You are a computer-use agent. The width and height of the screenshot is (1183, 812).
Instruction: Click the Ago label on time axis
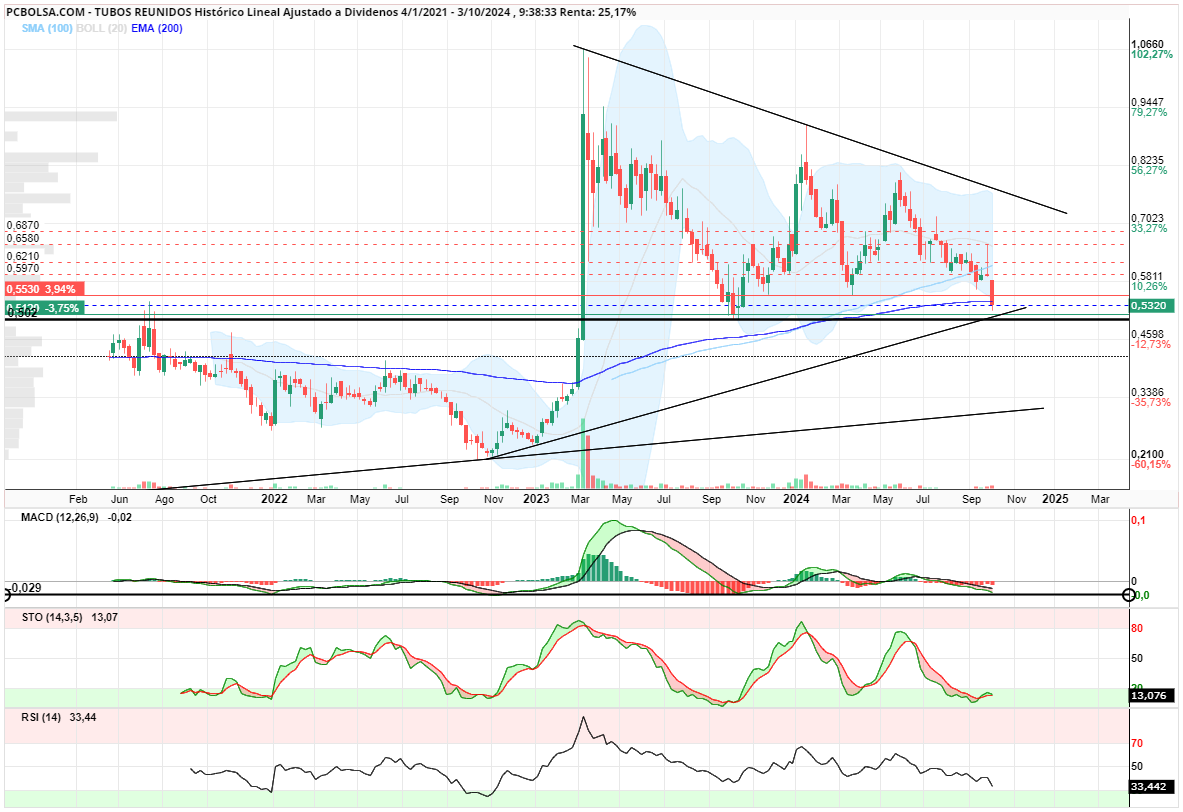click(x=164, y=499)
